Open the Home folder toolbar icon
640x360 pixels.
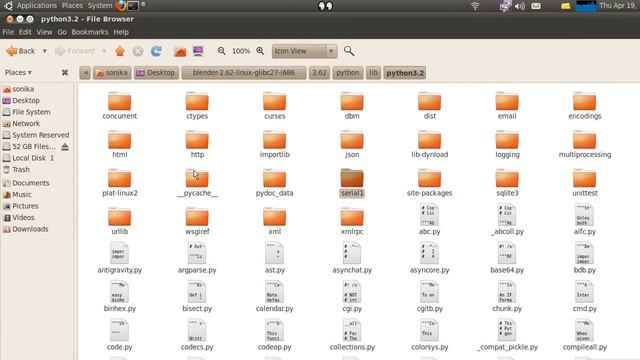180,51
